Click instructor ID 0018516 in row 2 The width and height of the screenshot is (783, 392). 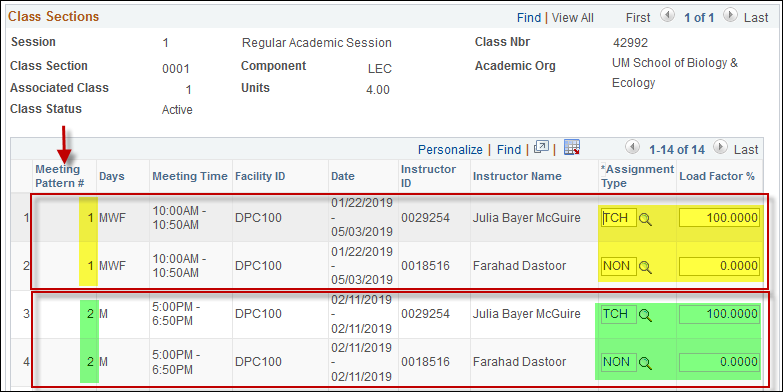[x=425, y=266]
